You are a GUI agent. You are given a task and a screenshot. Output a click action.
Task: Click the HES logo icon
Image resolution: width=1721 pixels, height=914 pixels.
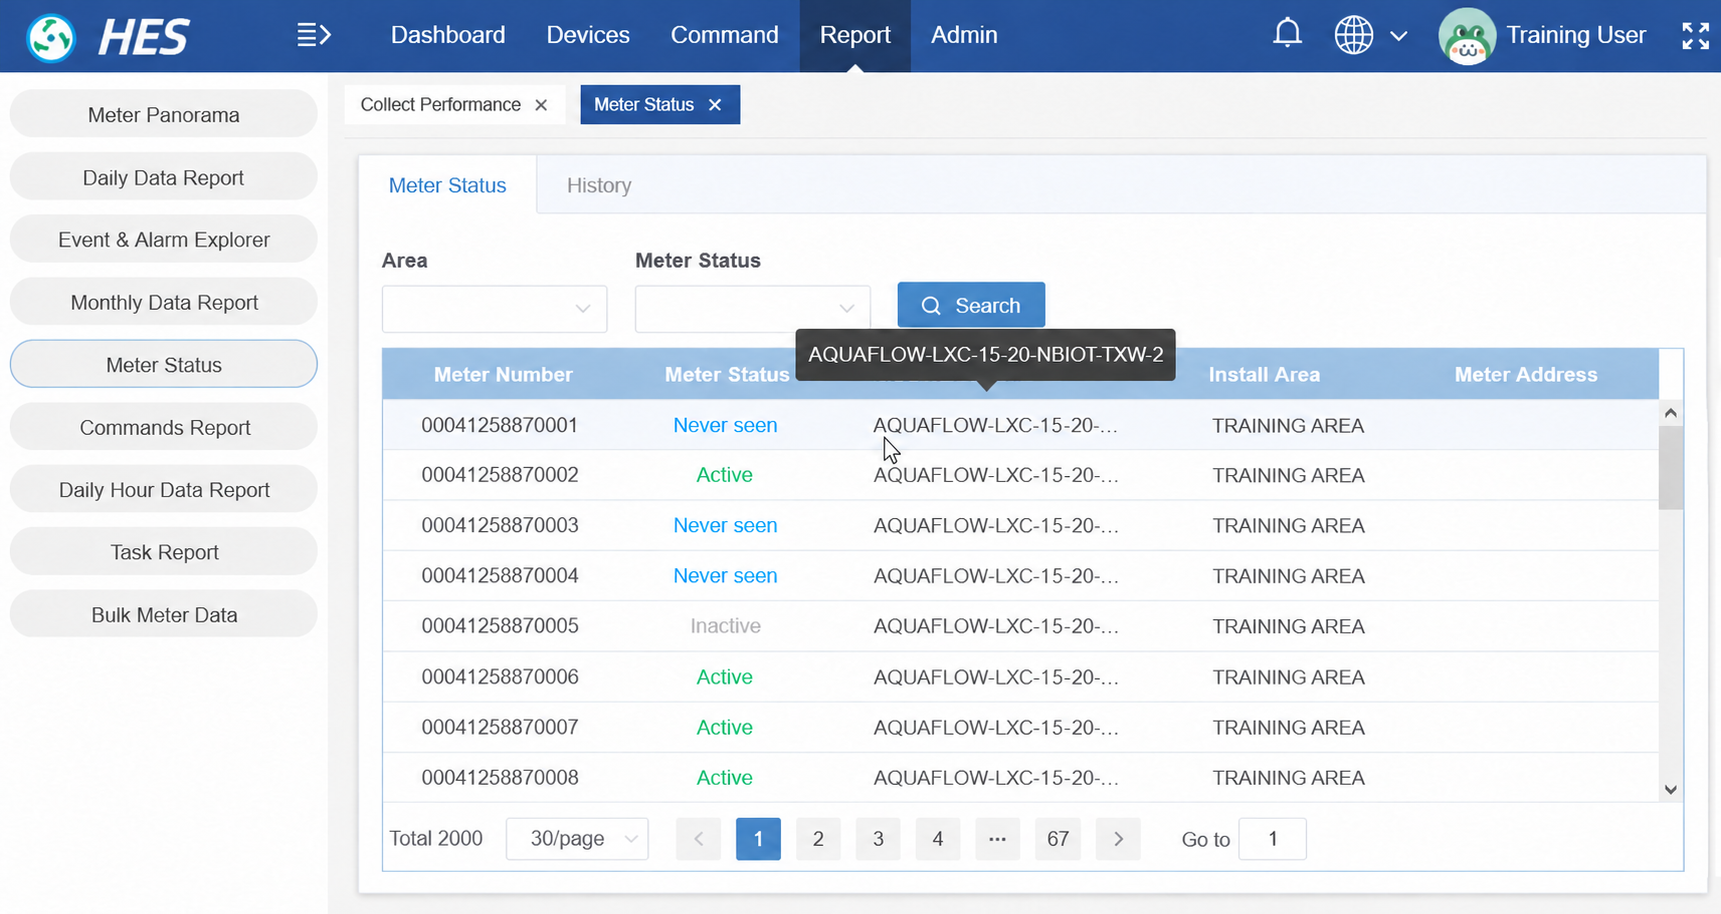click(50, 38)
